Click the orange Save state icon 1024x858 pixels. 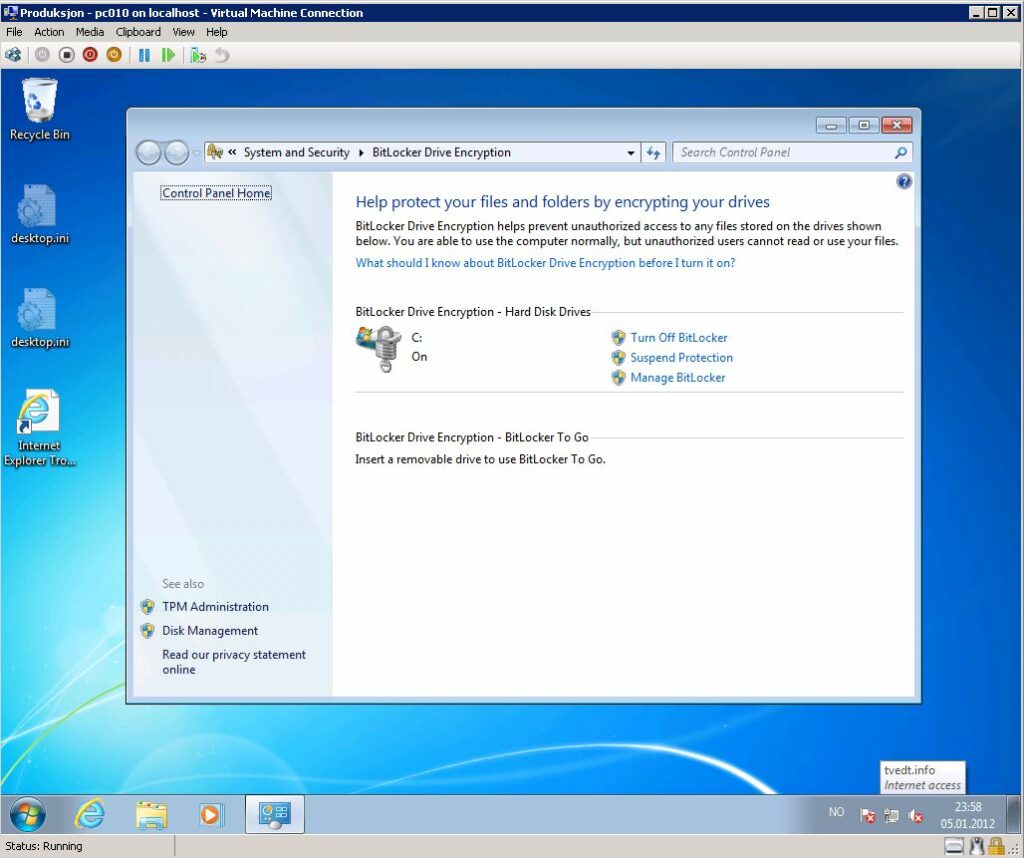pyautogui.click(x=114, y=55)
